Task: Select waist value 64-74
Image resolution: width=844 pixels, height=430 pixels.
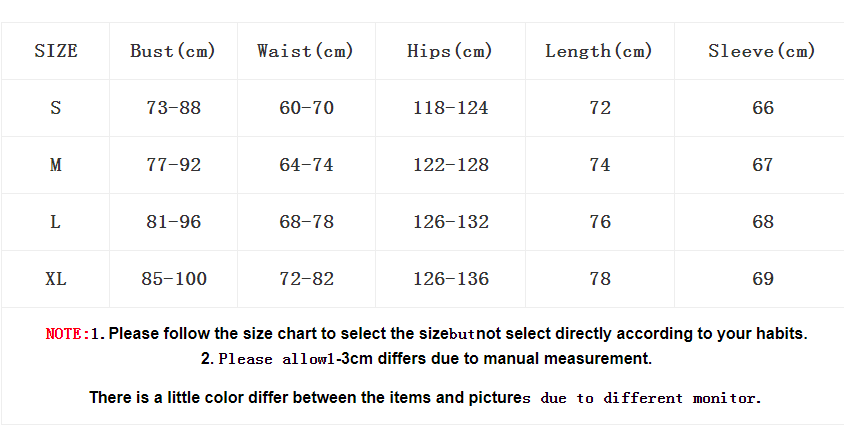Action: (306, 165)
